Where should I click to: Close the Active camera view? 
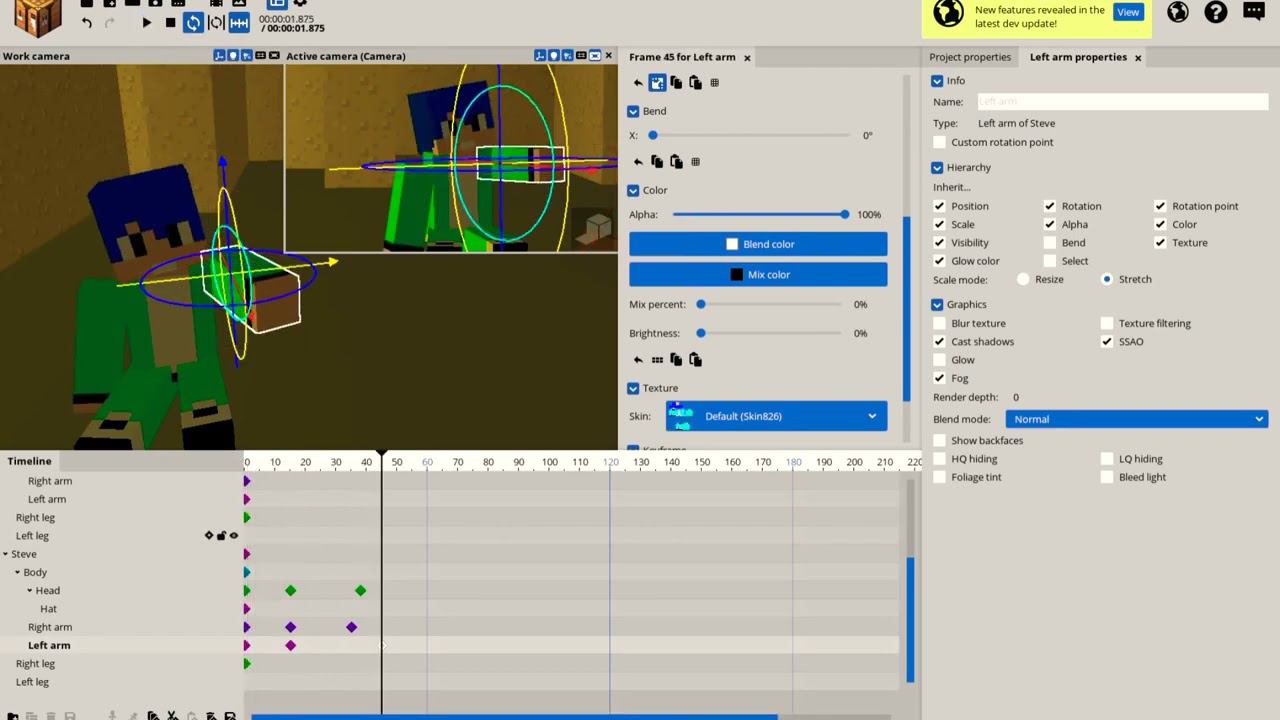coord(609,55)
